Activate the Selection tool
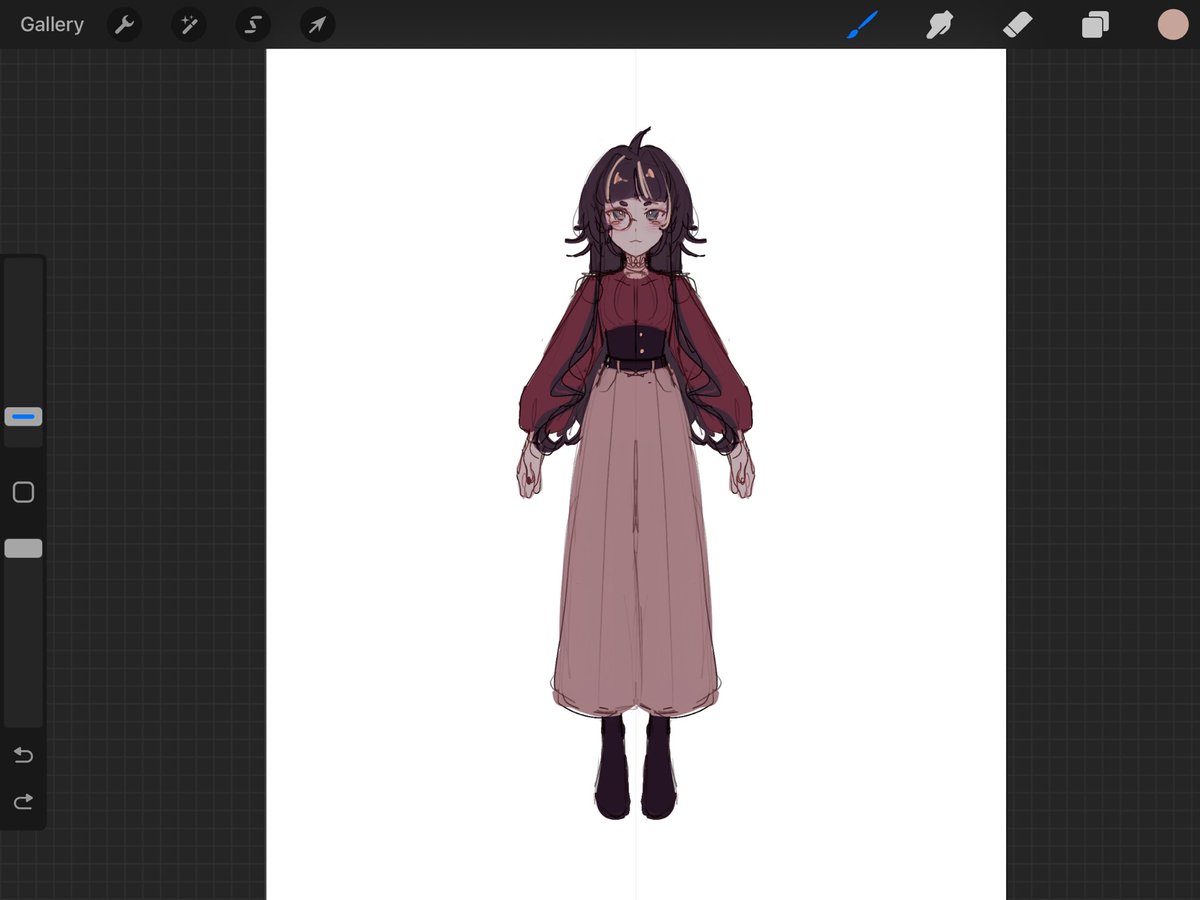This screenshot has height=900, width=1200. pyautogui.click(x=253, y=24)
